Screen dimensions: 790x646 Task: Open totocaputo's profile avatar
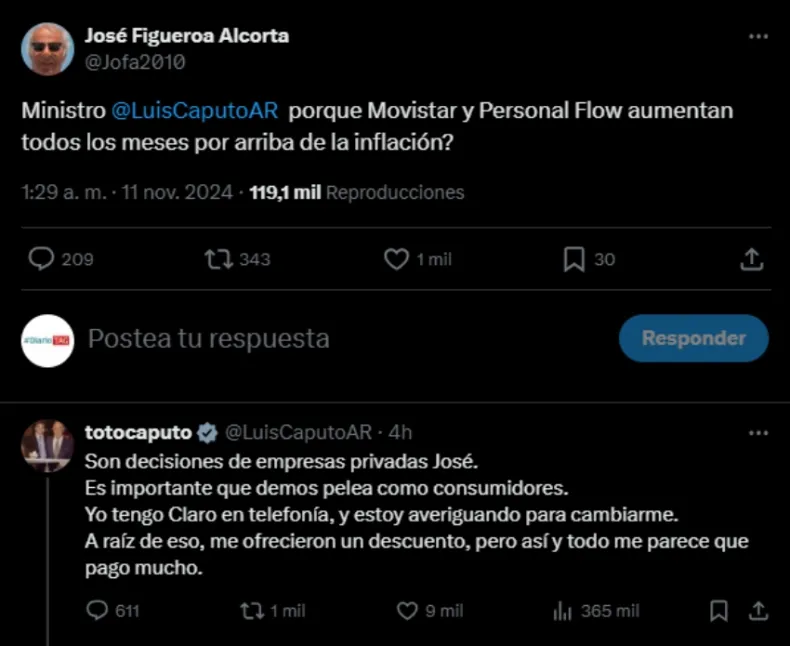coord(47,446)
